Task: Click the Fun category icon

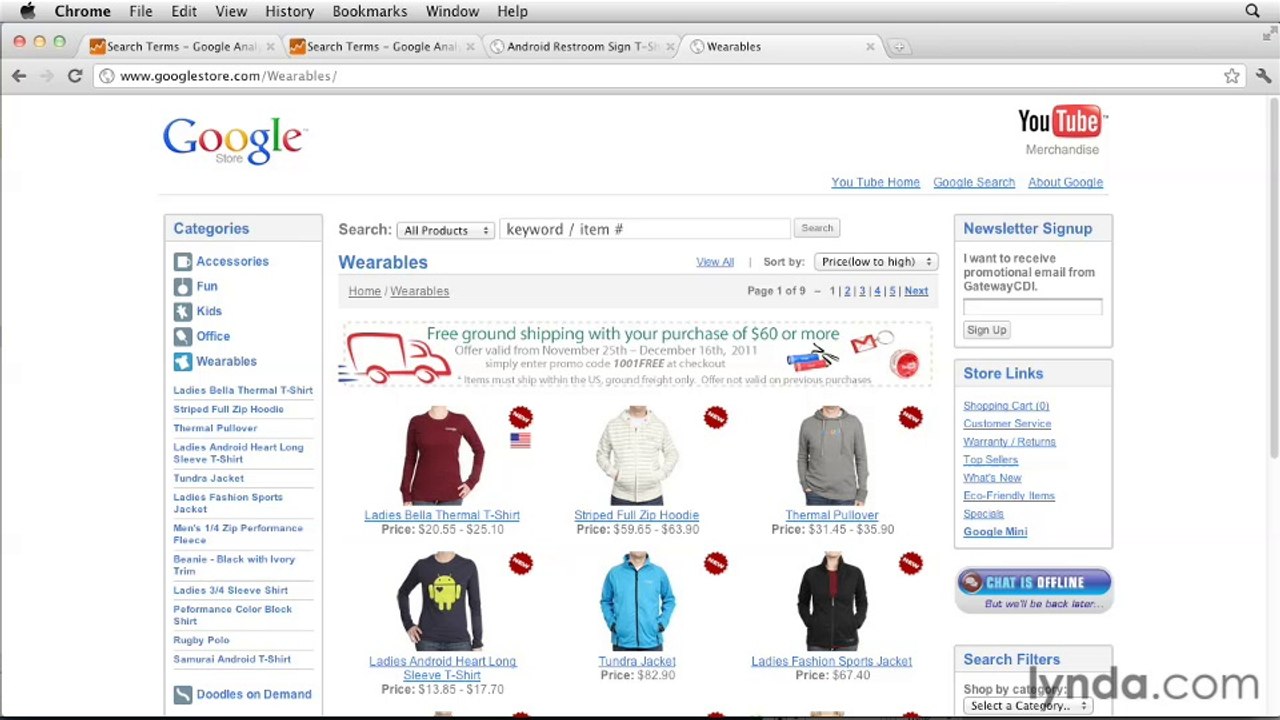Action: coord(182,287)
